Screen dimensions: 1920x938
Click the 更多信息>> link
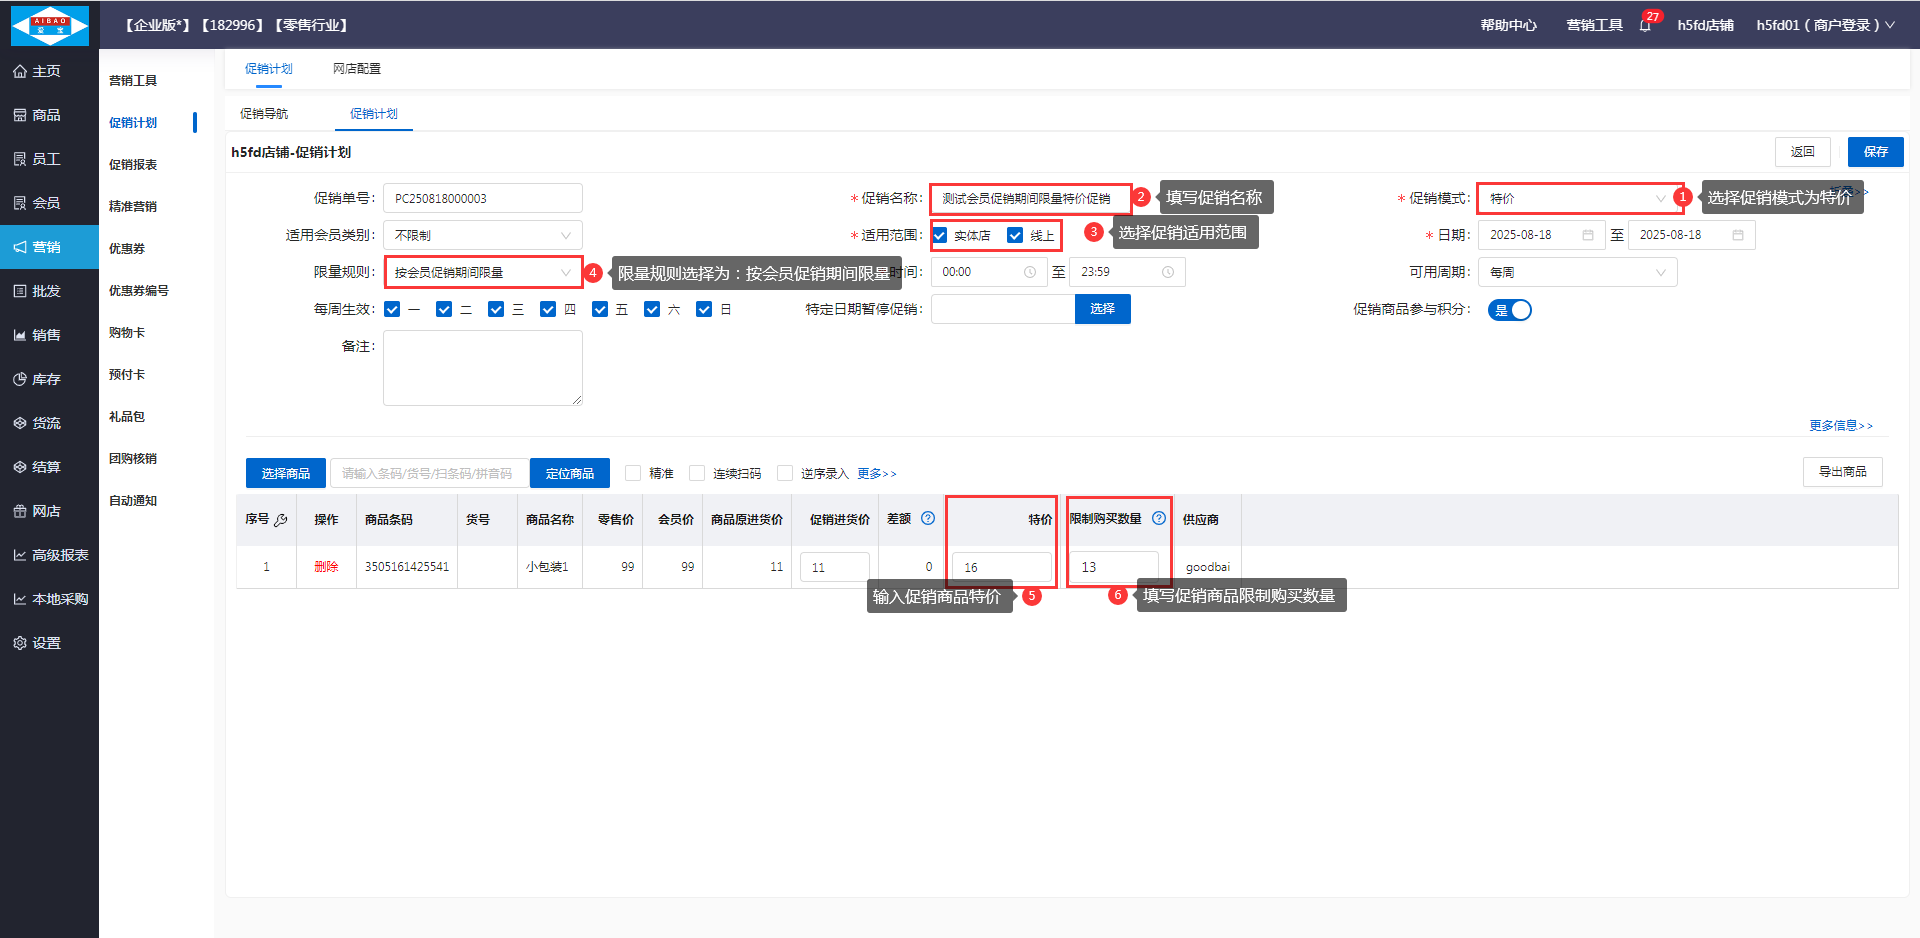1840,426
